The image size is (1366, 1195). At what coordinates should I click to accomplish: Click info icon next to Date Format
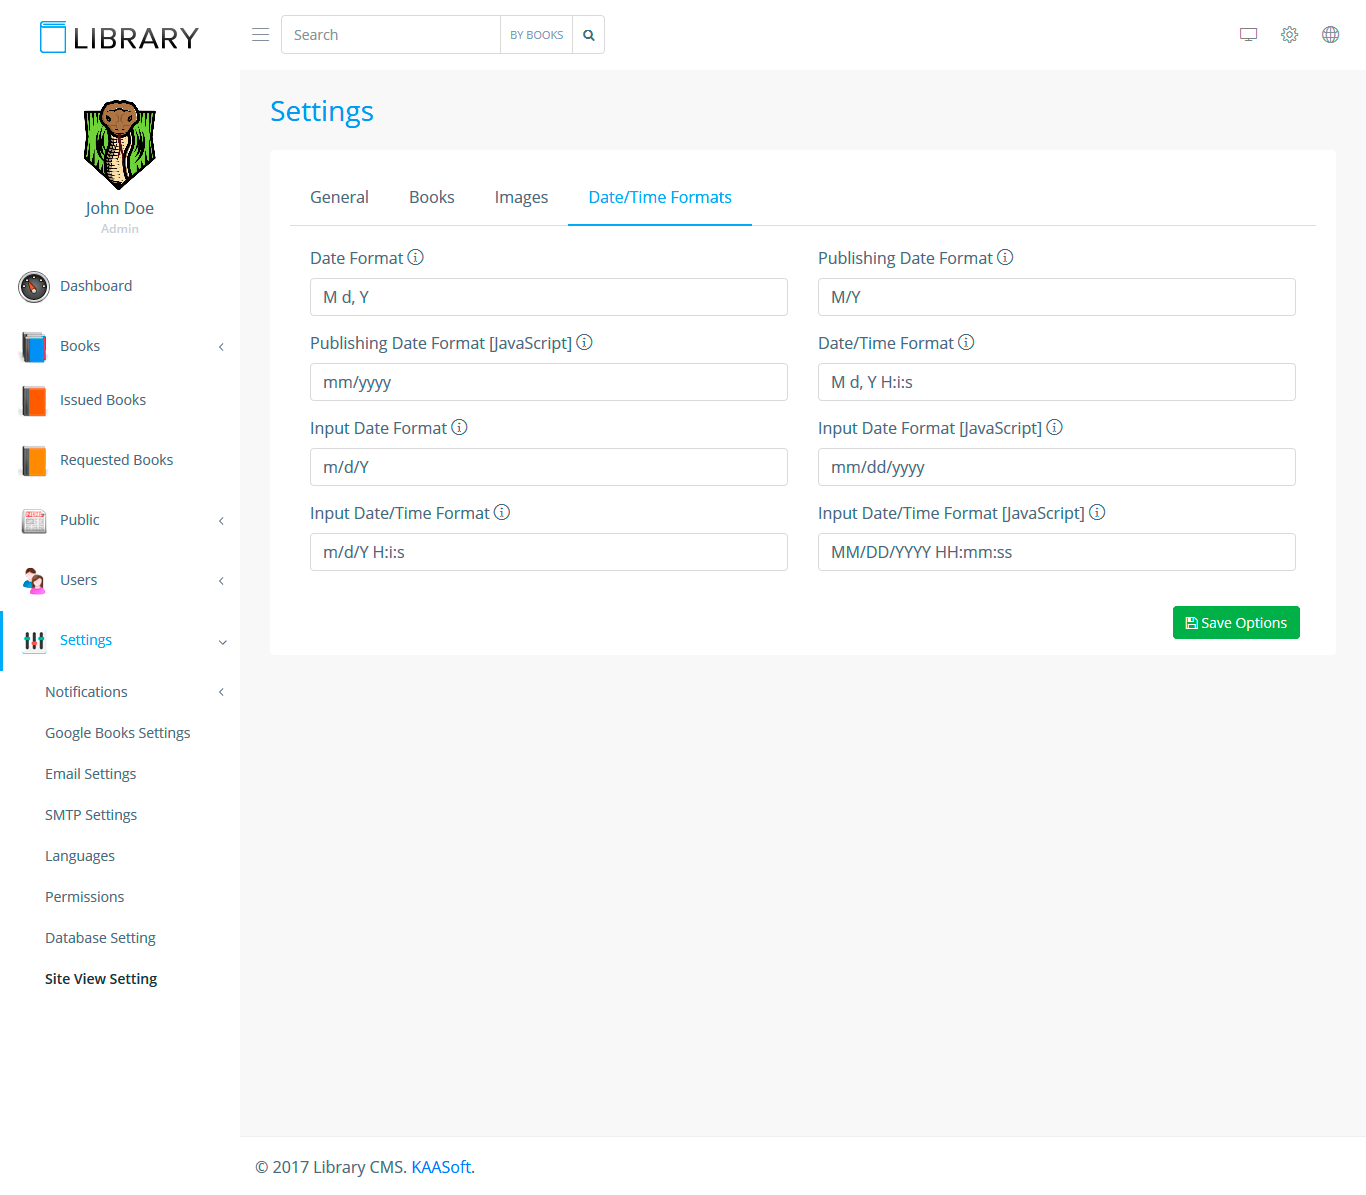416,258
